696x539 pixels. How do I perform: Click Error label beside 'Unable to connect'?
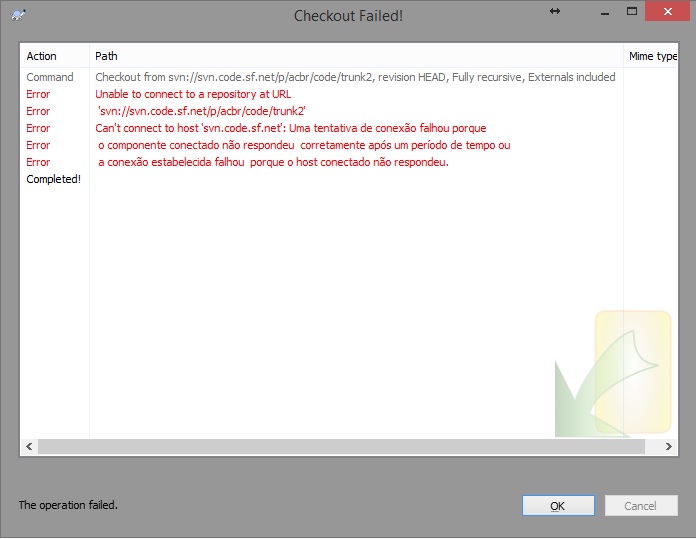[38, 94]
